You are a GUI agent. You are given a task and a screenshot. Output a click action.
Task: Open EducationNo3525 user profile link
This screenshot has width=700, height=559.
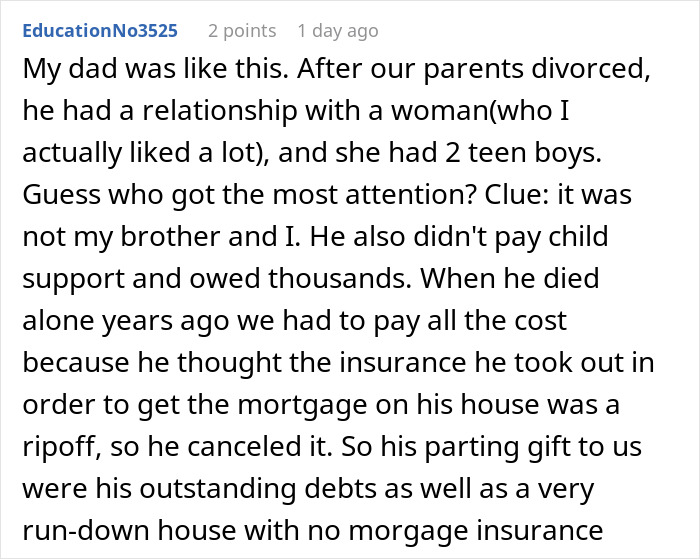99,31
